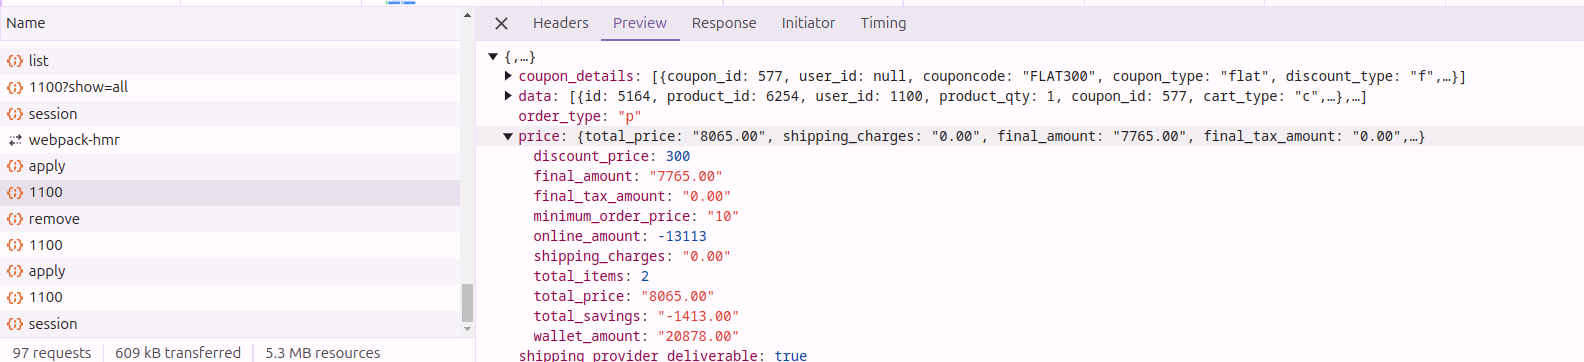Select the 1100?show=all request icon
This screenshot has width=1584, height=362.
click(15, 87)
